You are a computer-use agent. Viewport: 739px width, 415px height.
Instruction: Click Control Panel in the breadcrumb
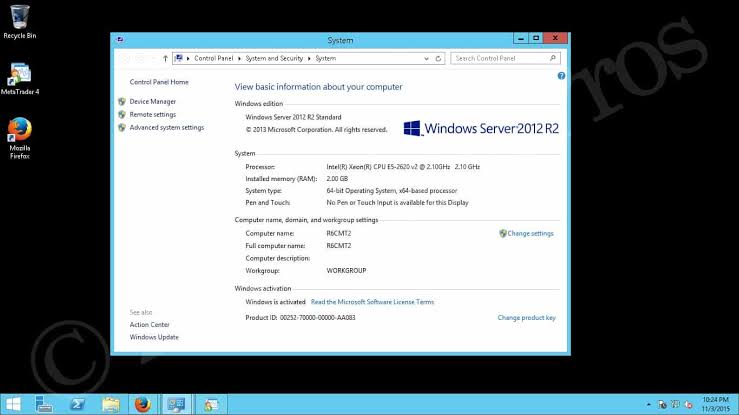(x=213, y=58)
